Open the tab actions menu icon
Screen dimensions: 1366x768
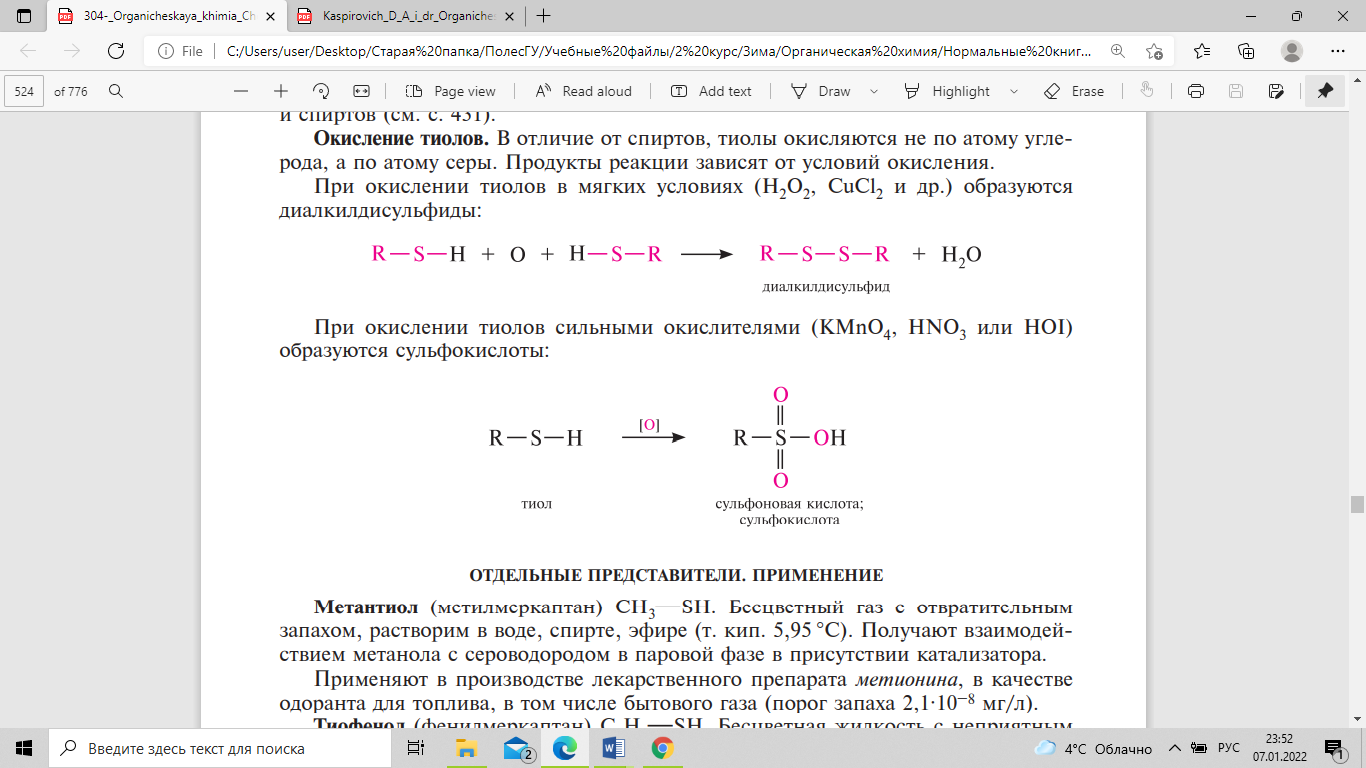25,16
